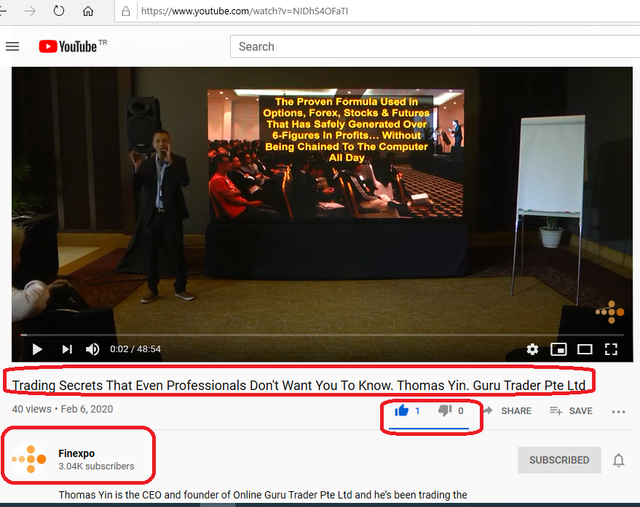Mute the video volume speaker icon
Screen dimensions: 640x507
coord(92,349)
